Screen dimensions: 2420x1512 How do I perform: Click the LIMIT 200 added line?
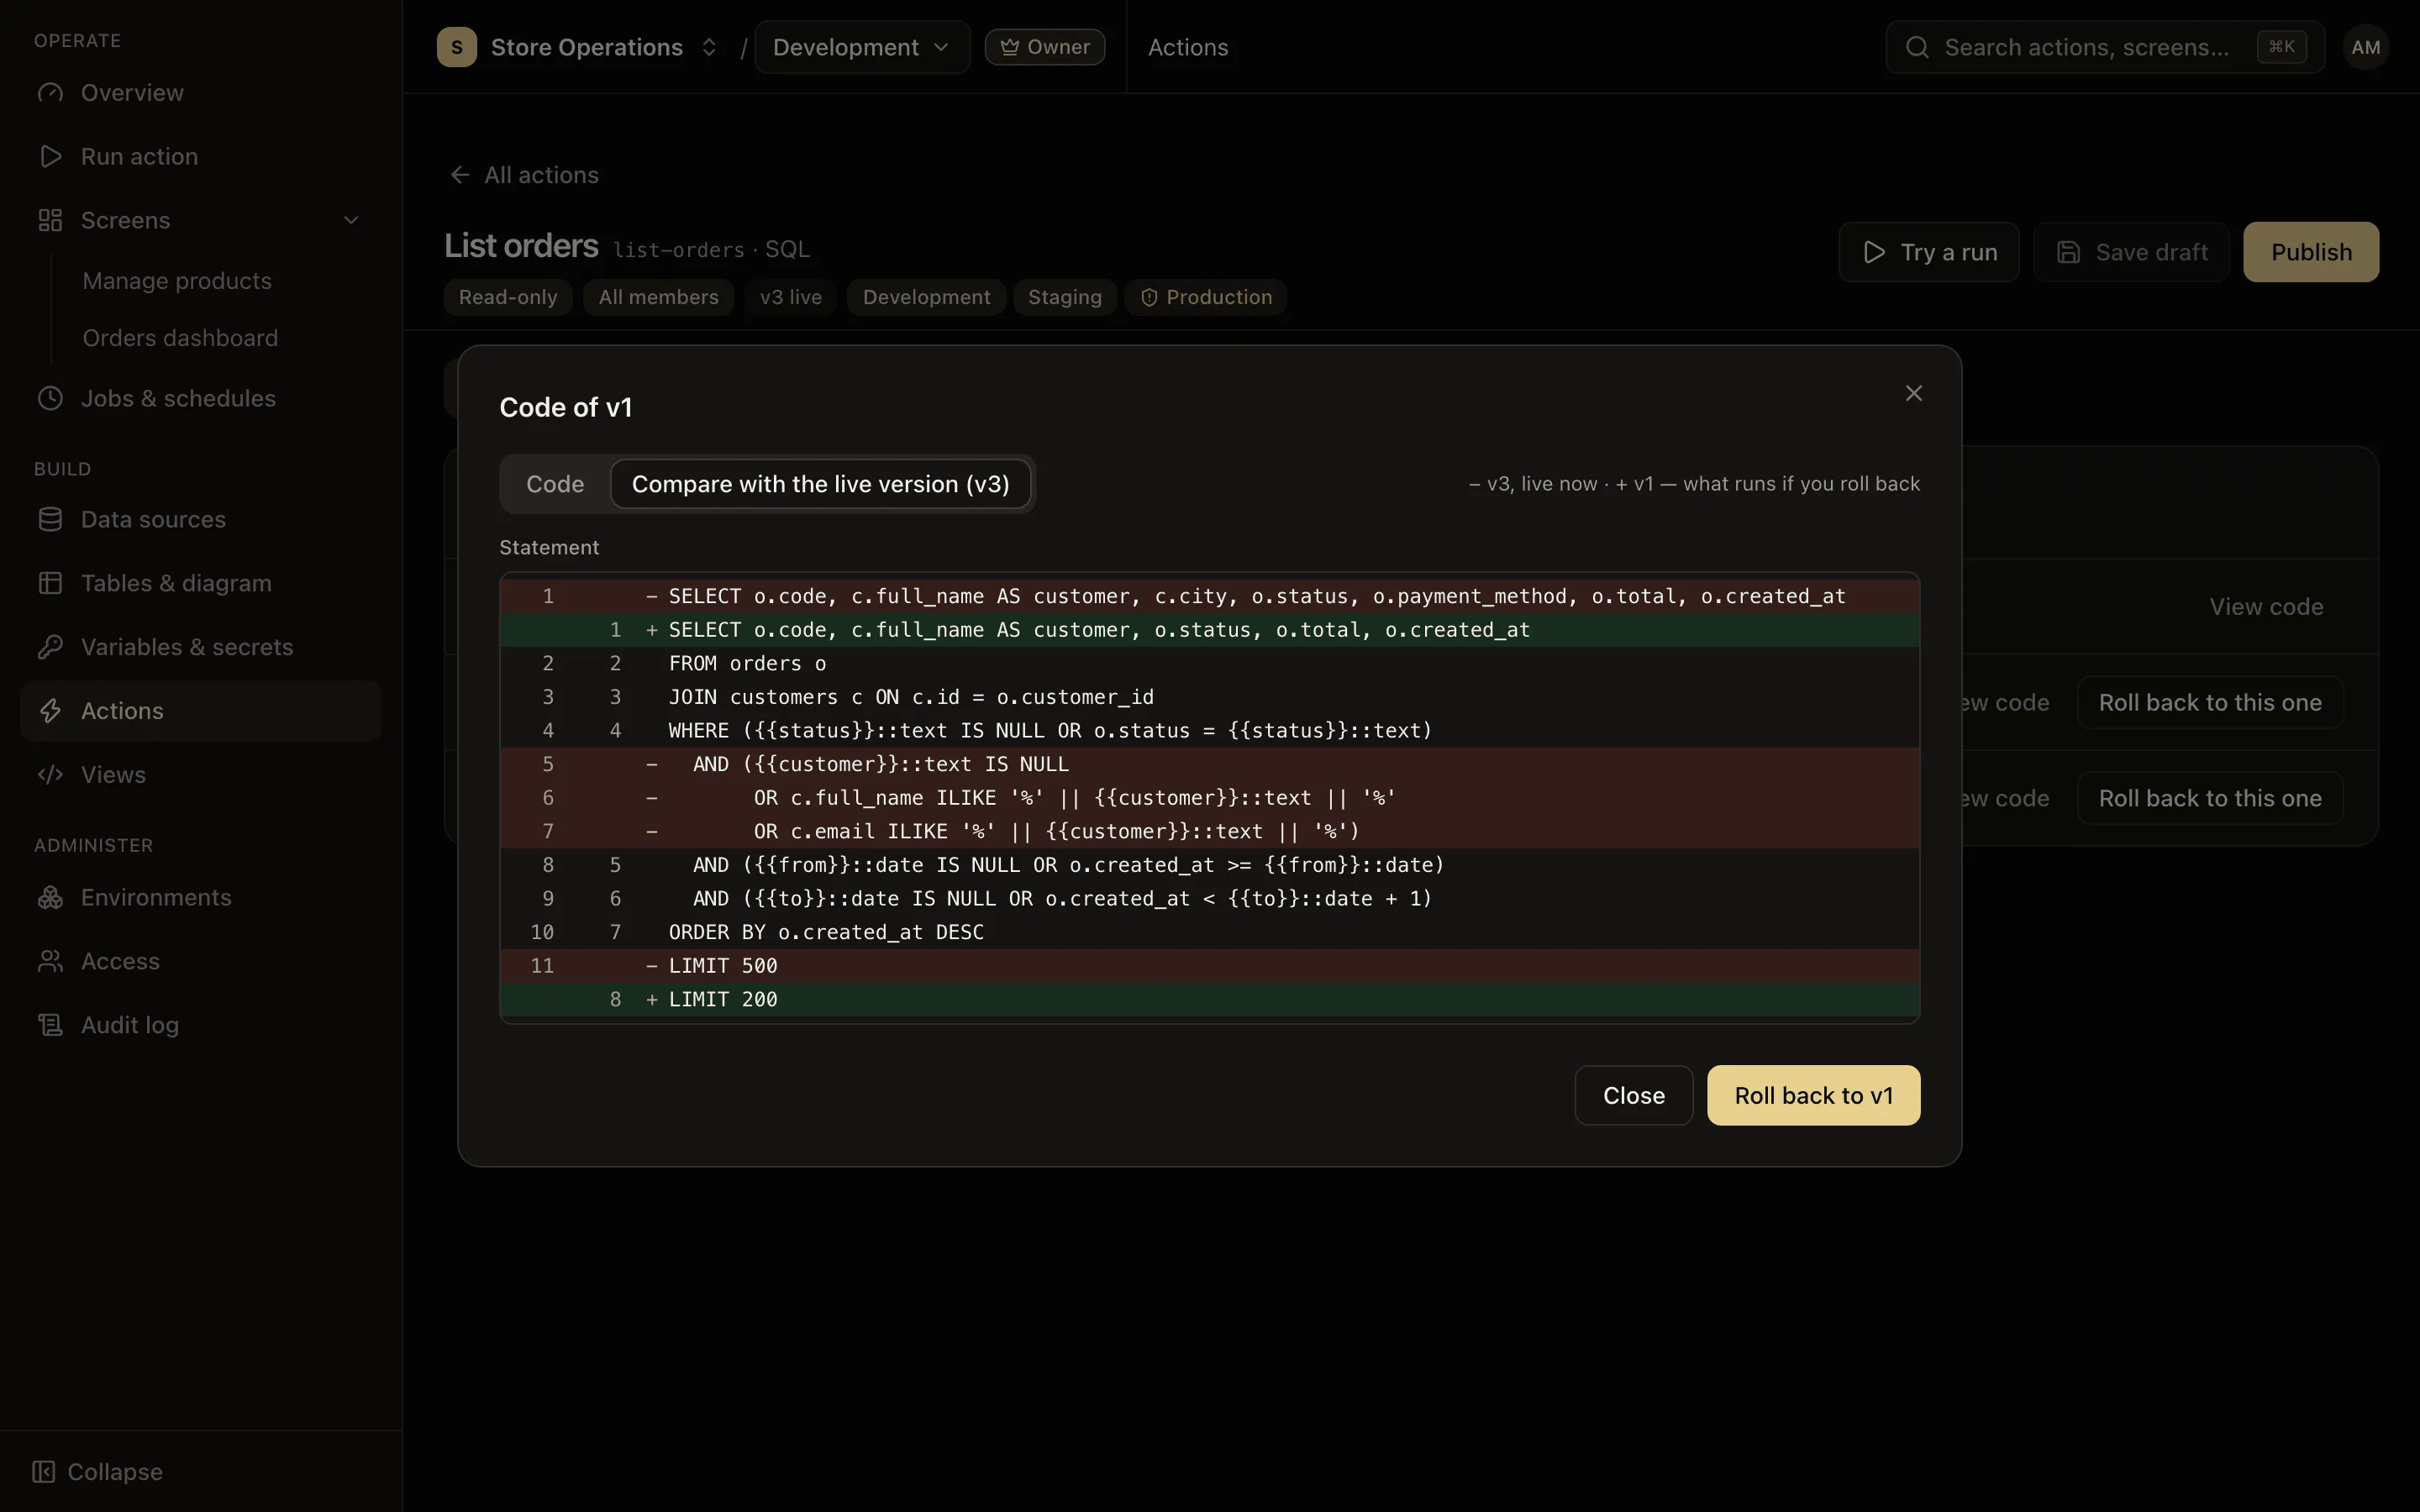(1209, 1000)
